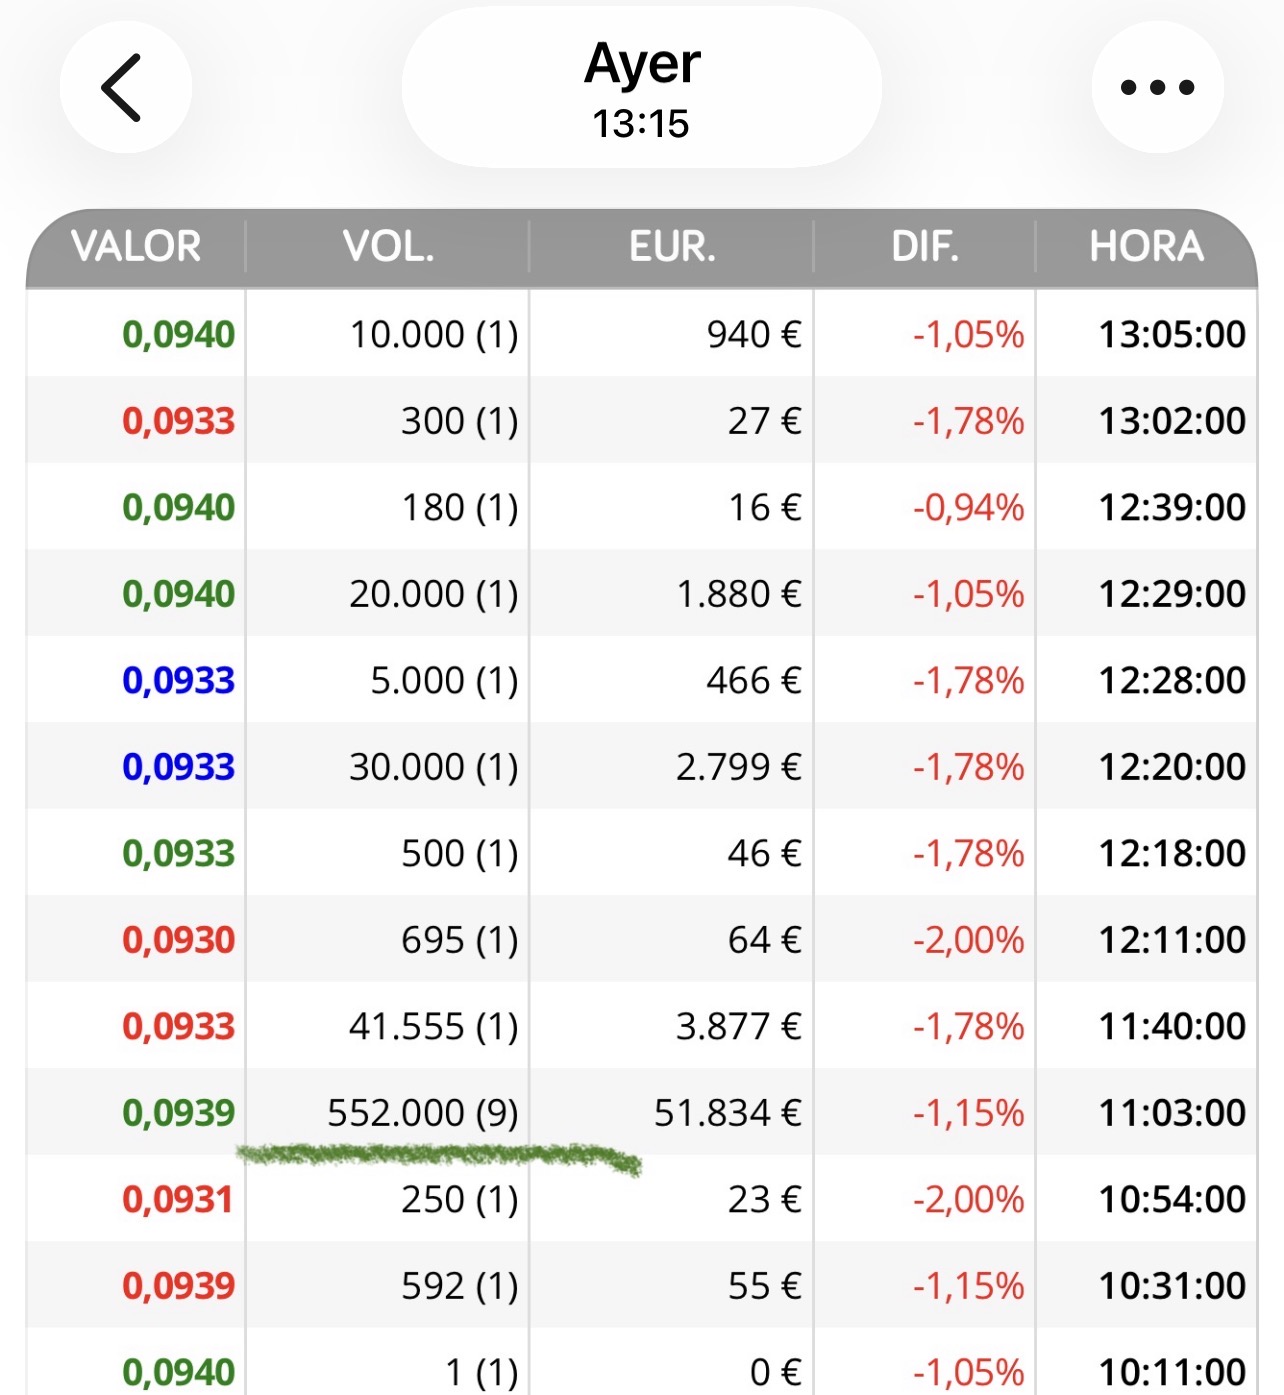Click time 12:29:00

tap(1172, 594)
